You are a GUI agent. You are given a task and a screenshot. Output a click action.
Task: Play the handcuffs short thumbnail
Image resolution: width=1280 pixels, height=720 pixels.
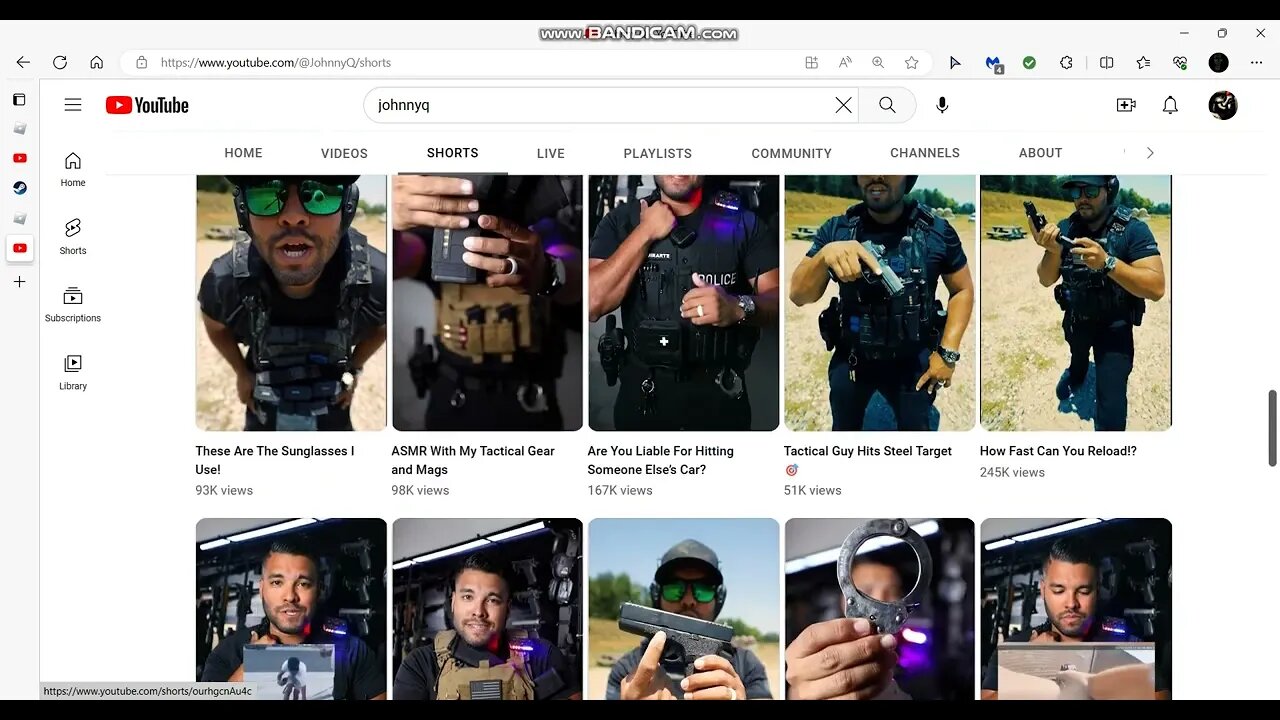pyautogui.click(x=879, y=609)
